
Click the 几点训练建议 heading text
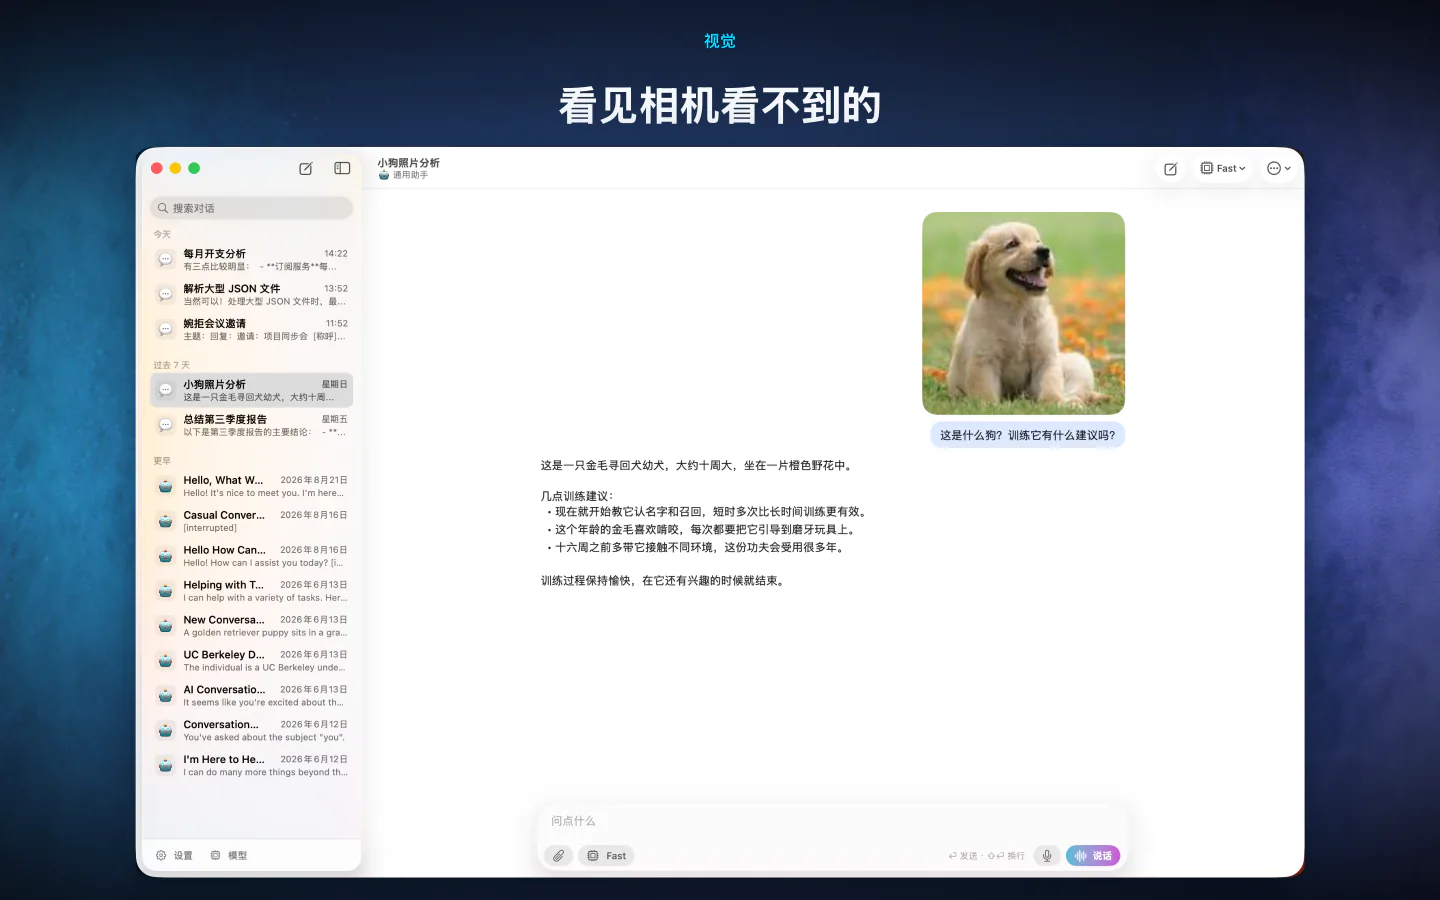[577, 496]
